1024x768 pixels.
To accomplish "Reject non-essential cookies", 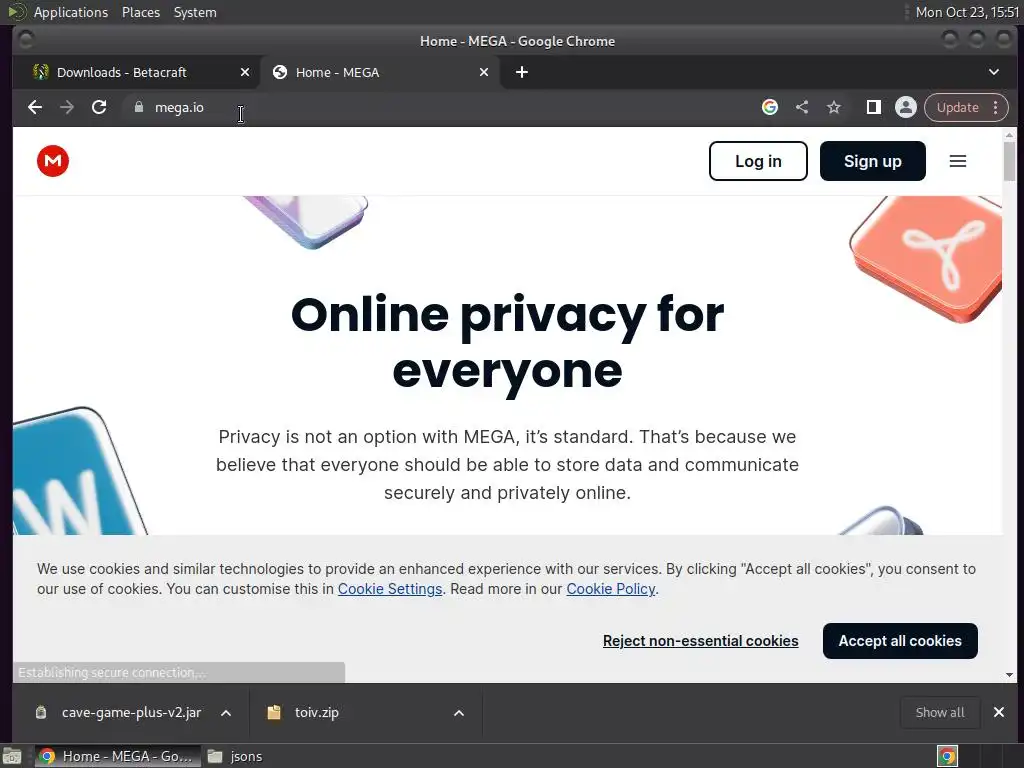I will click(x=700, y=641).
